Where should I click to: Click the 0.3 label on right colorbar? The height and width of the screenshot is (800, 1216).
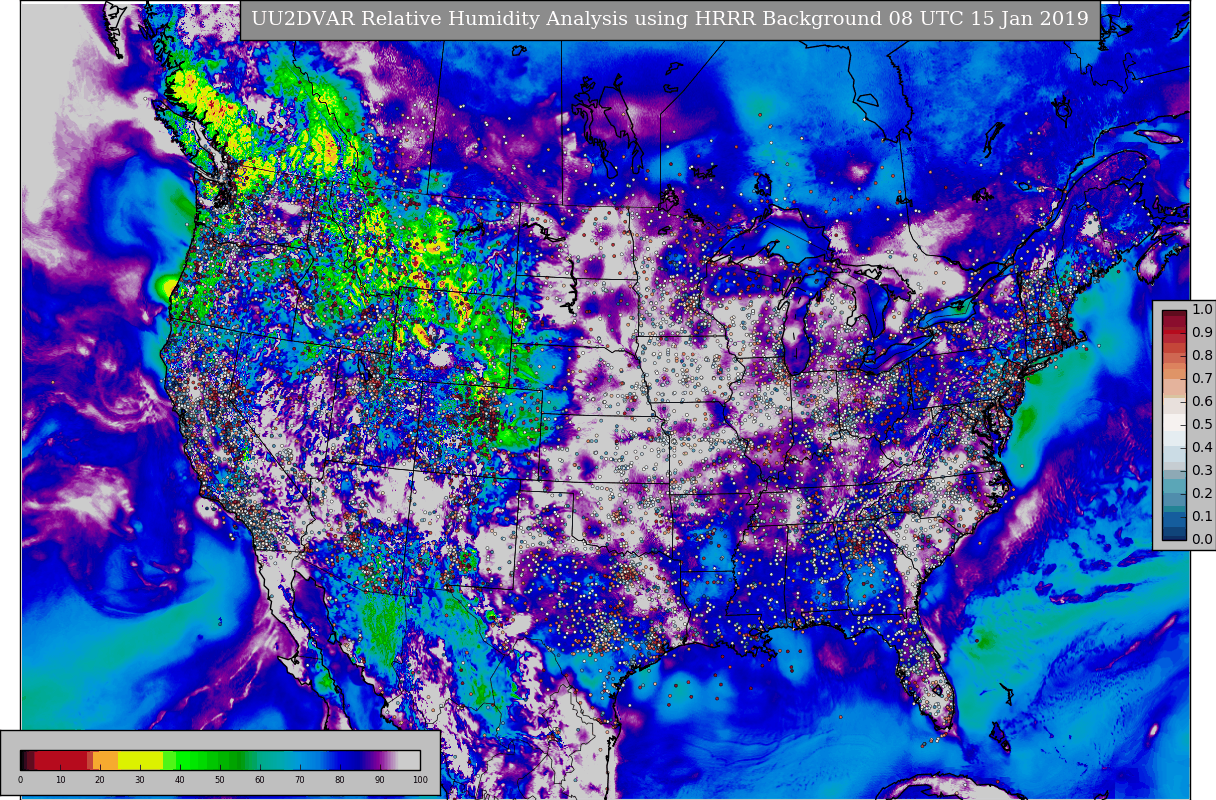(1202, 471)
